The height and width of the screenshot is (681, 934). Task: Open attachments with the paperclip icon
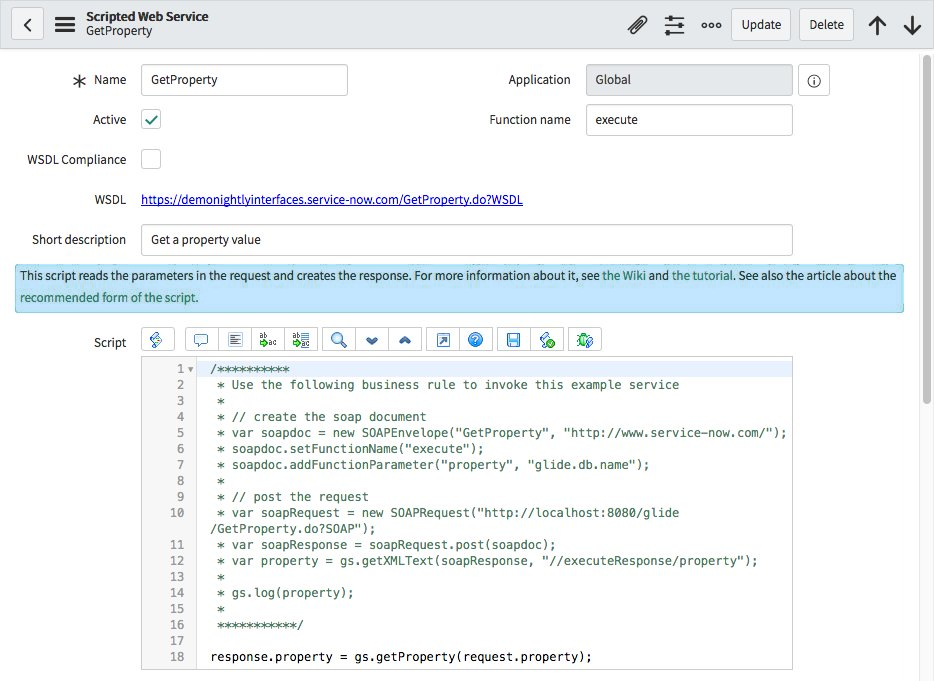(x=637, y=25)
